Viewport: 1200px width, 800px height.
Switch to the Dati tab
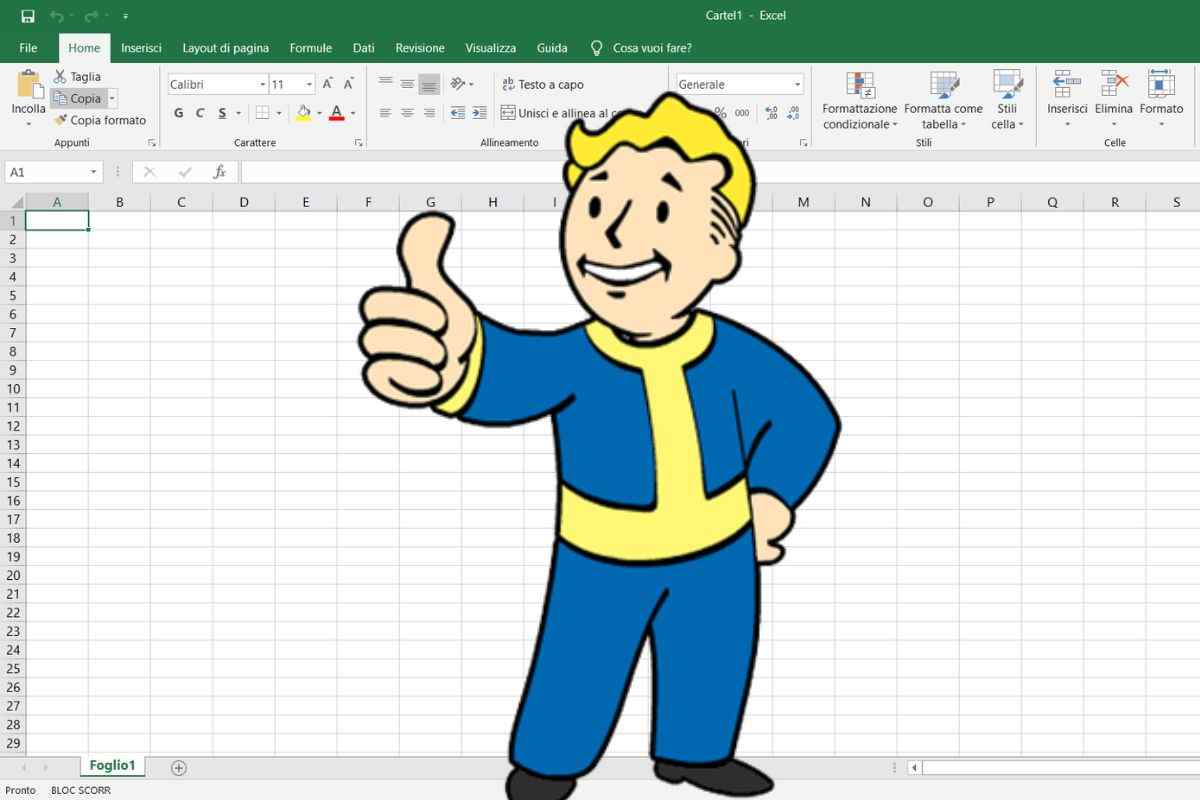point(364,48)
